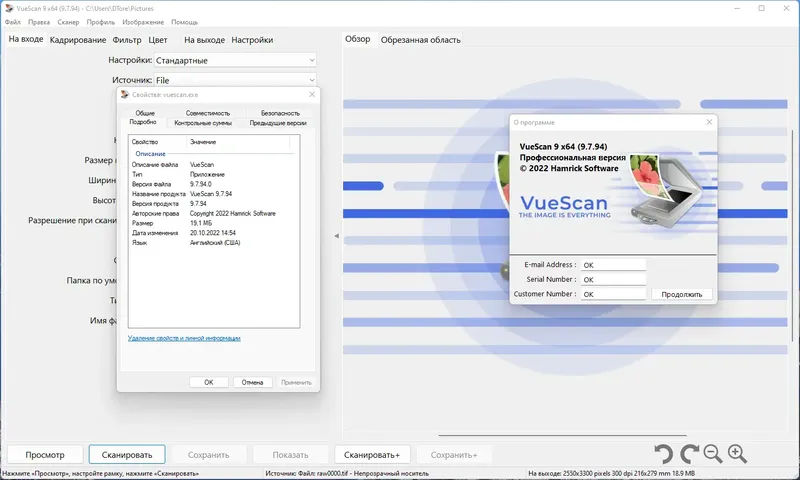Select the Дата изменения row
Image resolution: width=800 pixels, height=480 pixels.
pyautogui.click(x=213, y=233)
